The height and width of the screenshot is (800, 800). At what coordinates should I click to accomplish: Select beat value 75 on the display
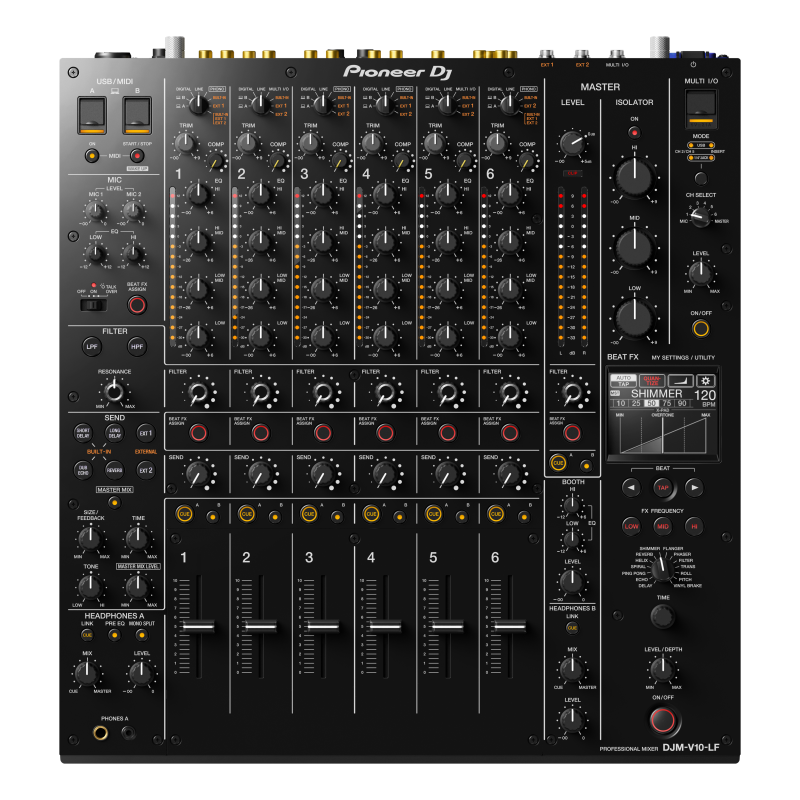point(667,403)
